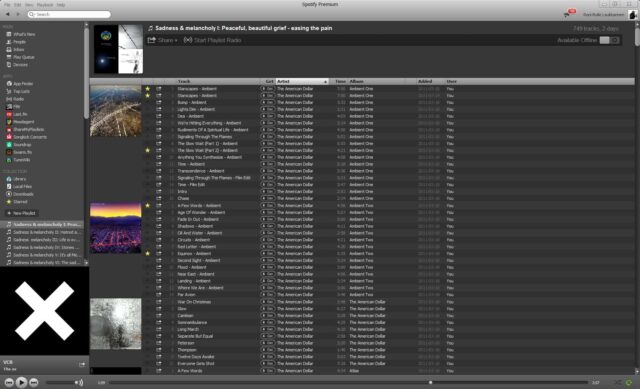Screen dimensions: 640x389
Task: Start Playlist Radio for this playlist
Action: pos(213,40)
